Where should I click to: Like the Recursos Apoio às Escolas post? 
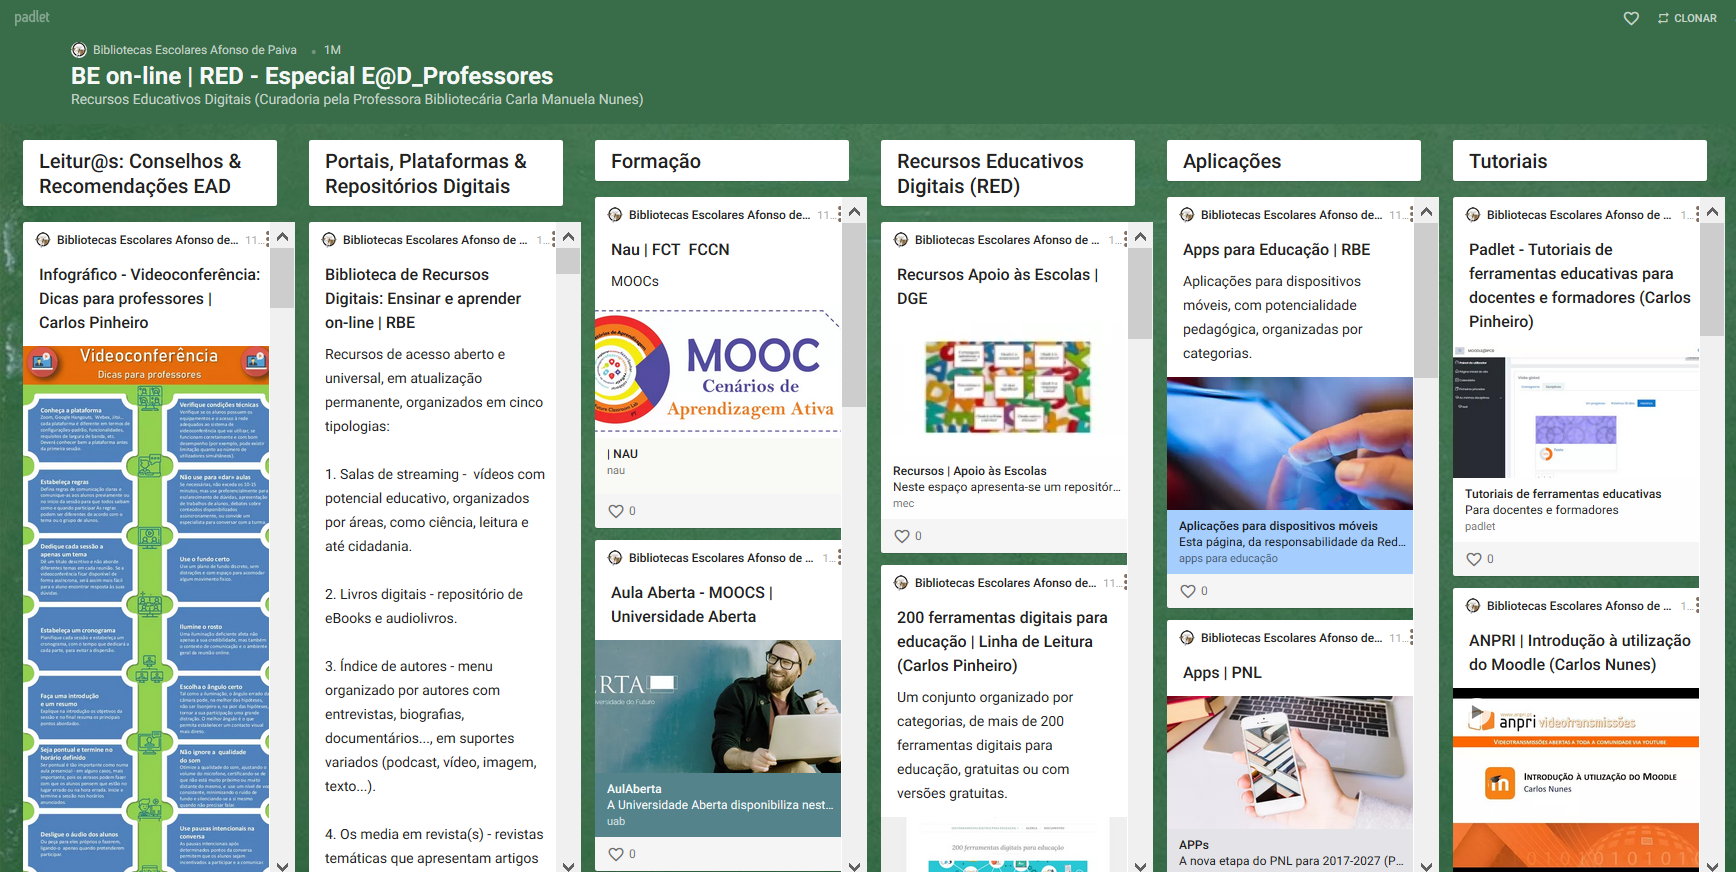tap(902, 536)
